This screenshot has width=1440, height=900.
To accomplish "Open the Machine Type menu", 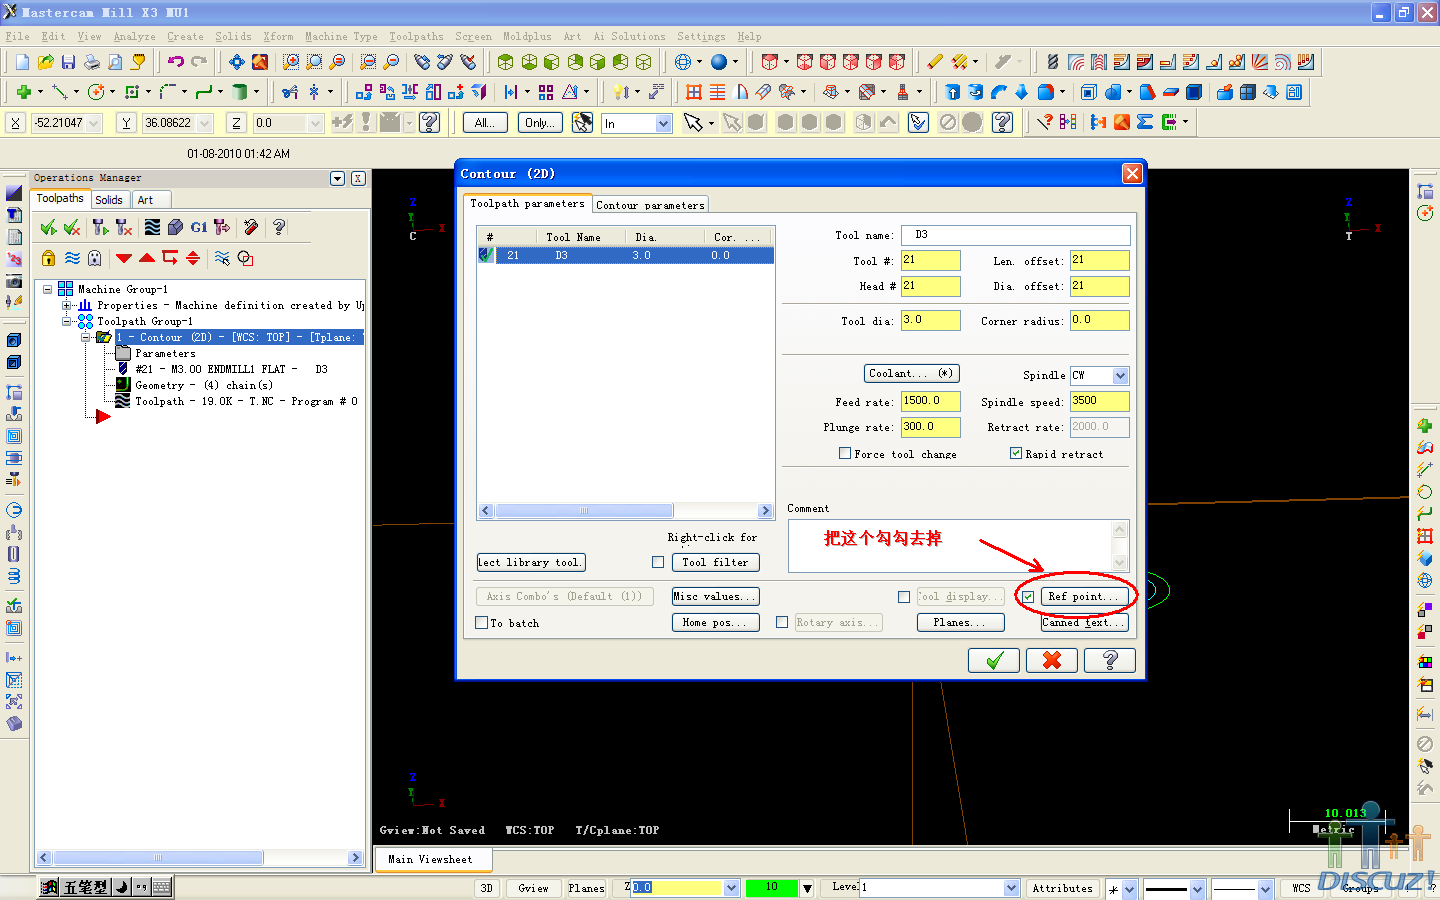I will pyautogui.click(x=341, y=37).
